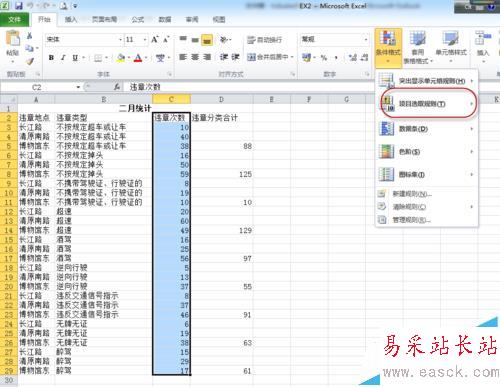The height and width of the screenshot is (387, 500).
Task: Open Top/Bottom Rules (项目选取规则) submenu
Action: 427,104
